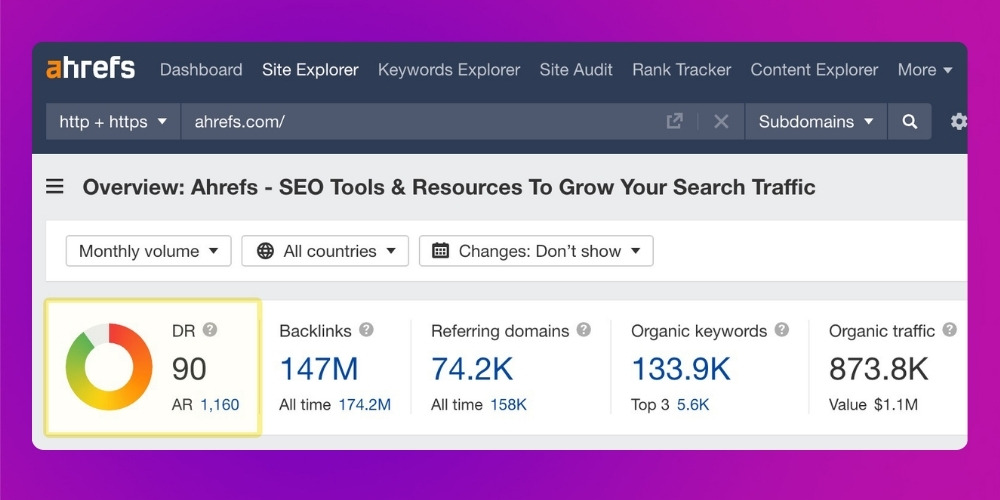Navigate to Content Explorer
This screenshot has width=1000, height=500.
pyautogui.click(x=814, y=70)
